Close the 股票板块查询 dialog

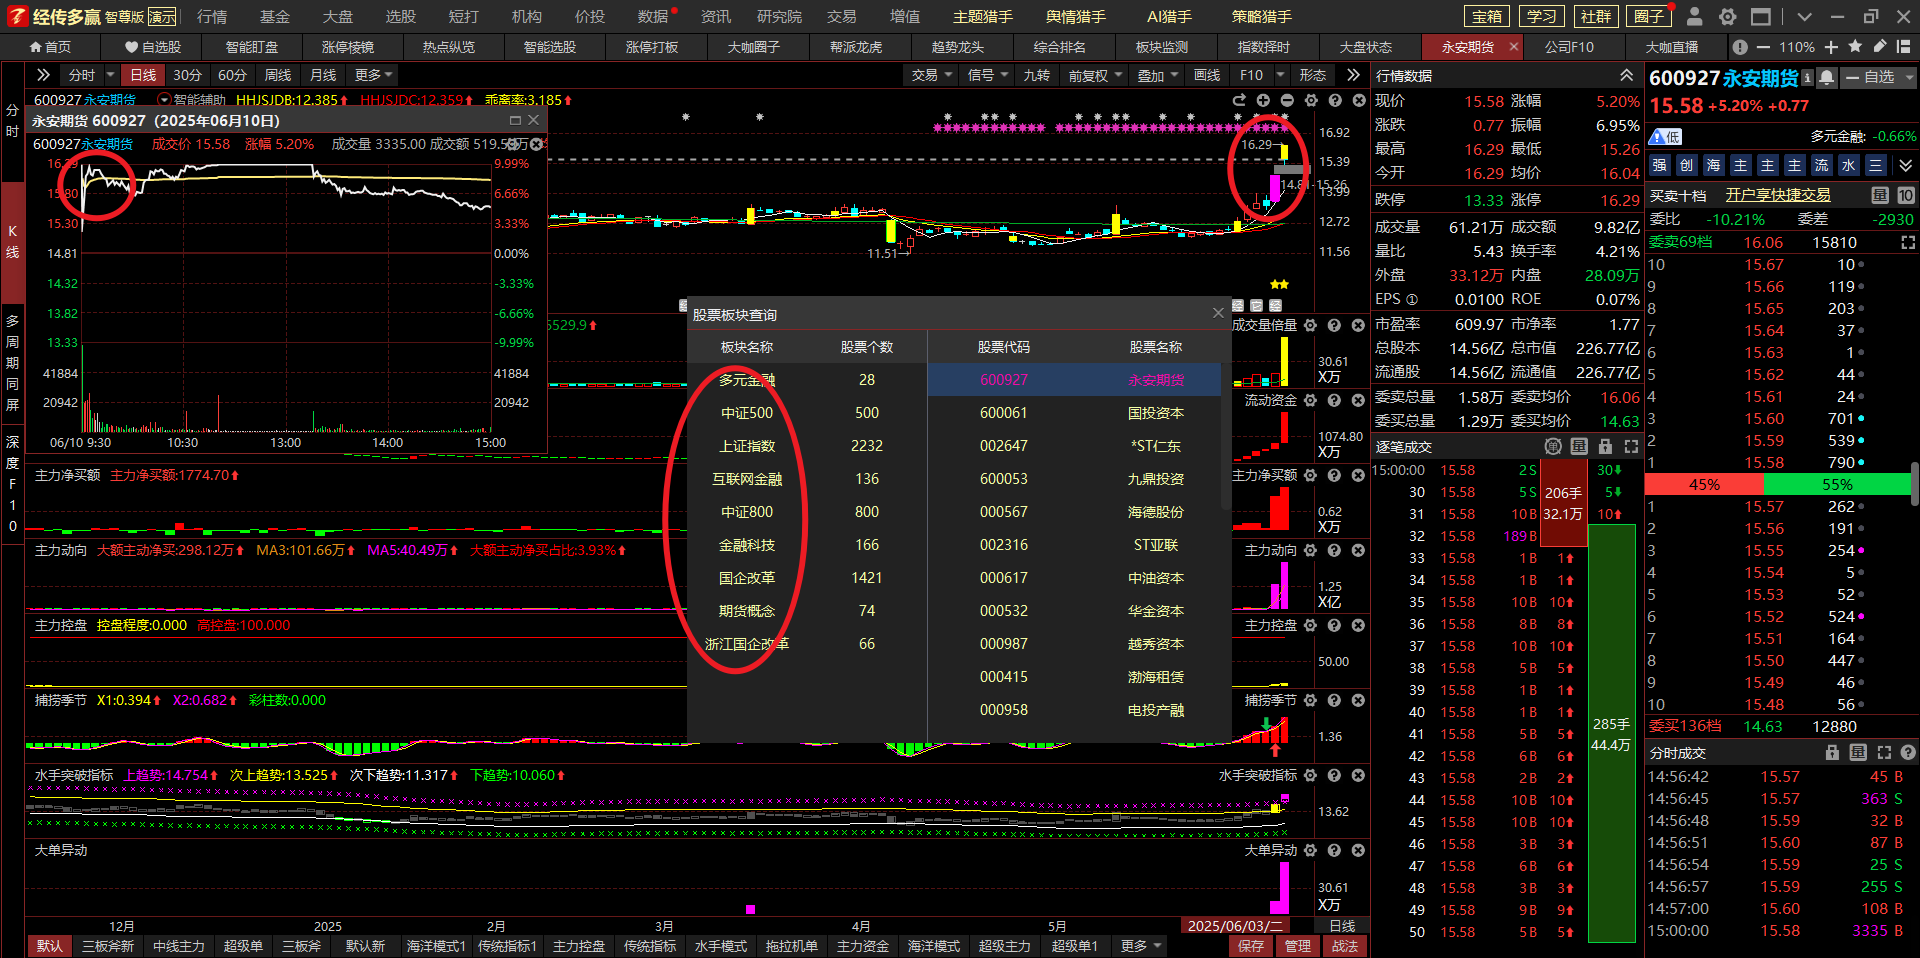[1218, 313]
